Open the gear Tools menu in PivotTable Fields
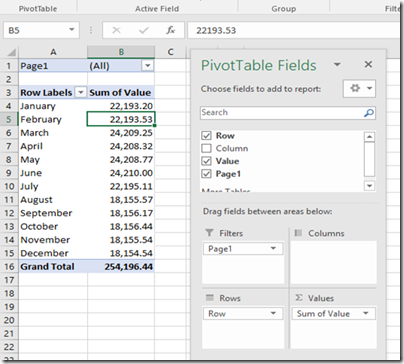This screenshot has width=404, height=364. pyautogui.click(x=359, y=88)
